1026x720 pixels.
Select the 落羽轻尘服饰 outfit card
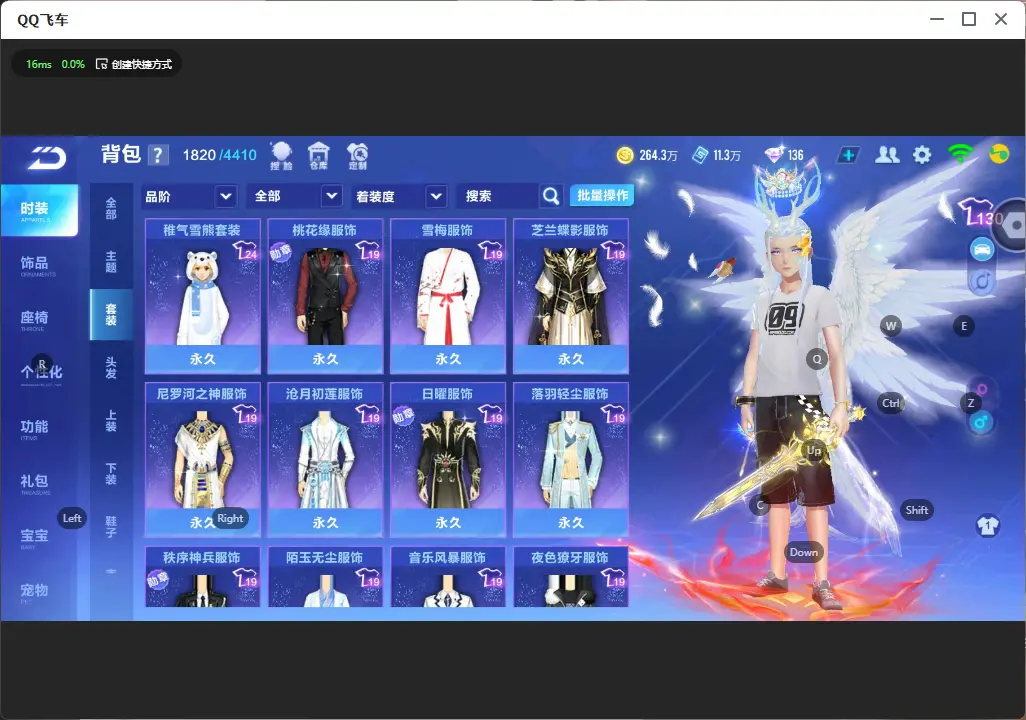point(571,459)
